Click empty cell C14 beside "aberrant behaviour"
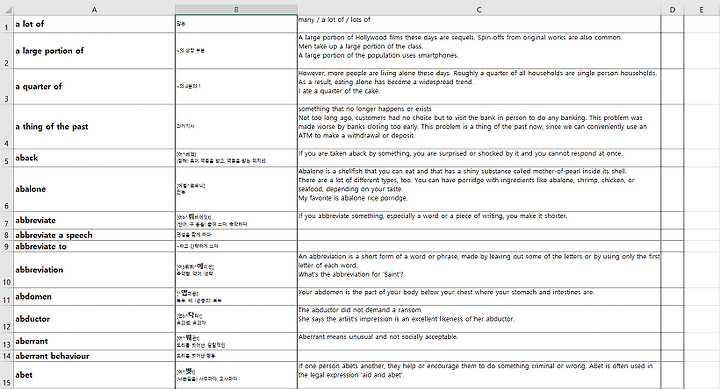 479,356
